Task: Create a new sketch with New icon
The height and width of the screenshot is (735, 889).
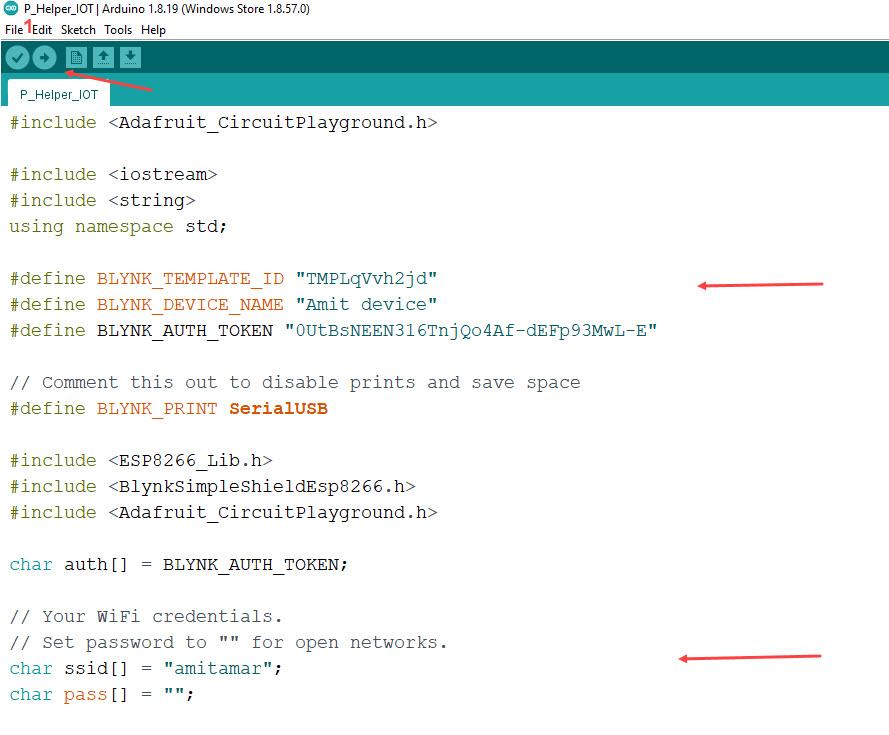Action: coord(76,57)
